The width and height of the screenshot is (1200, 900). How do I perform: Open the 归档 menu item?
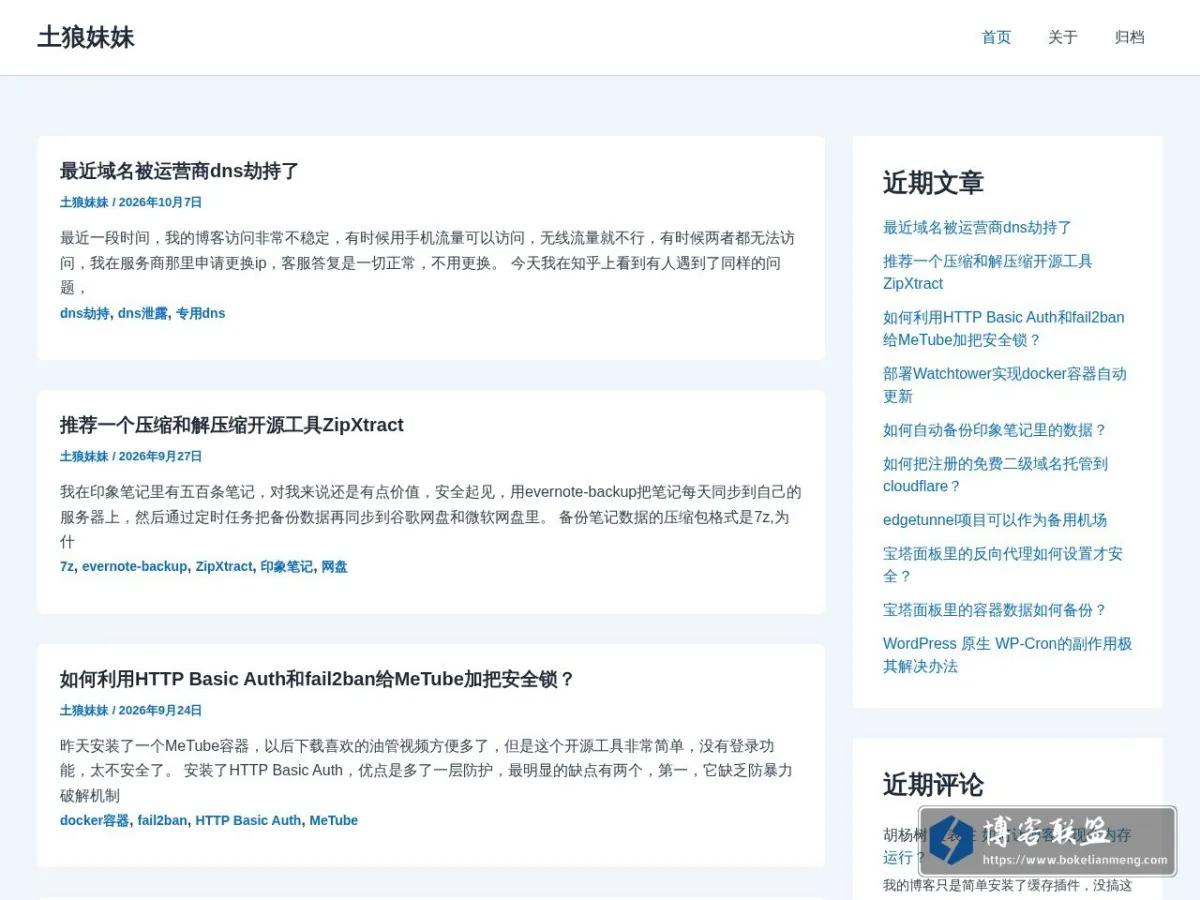pyautogui.click(x=1130, y=37)
